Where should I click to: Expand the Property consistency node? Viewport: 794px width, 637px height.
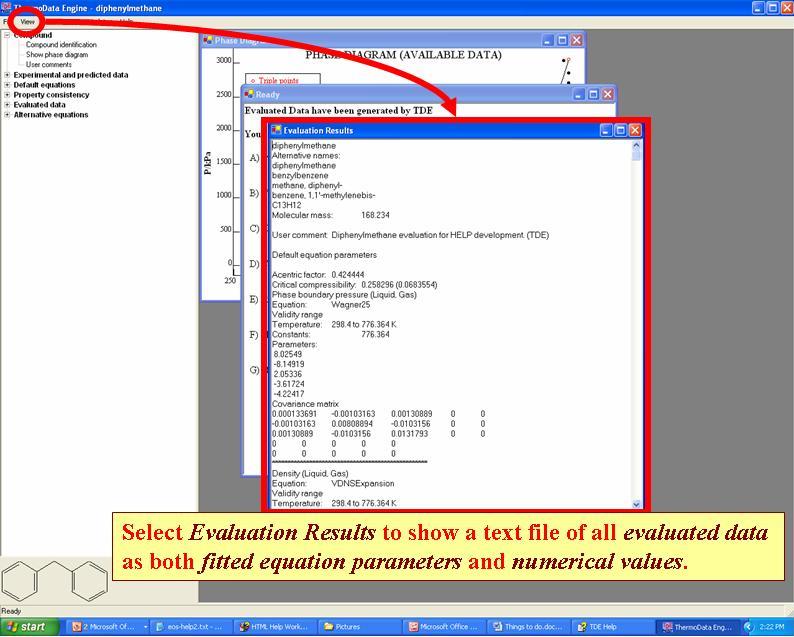click(x=7, y=95)
